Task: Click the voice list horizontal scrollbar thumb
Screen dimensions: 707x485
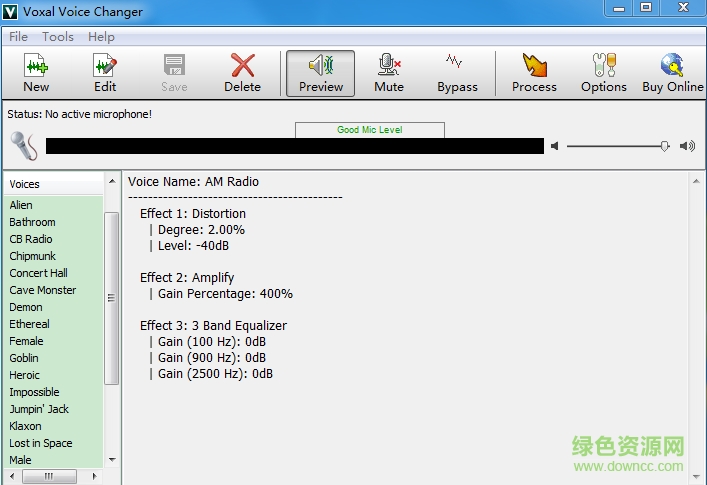Action: tap(49, 476)
